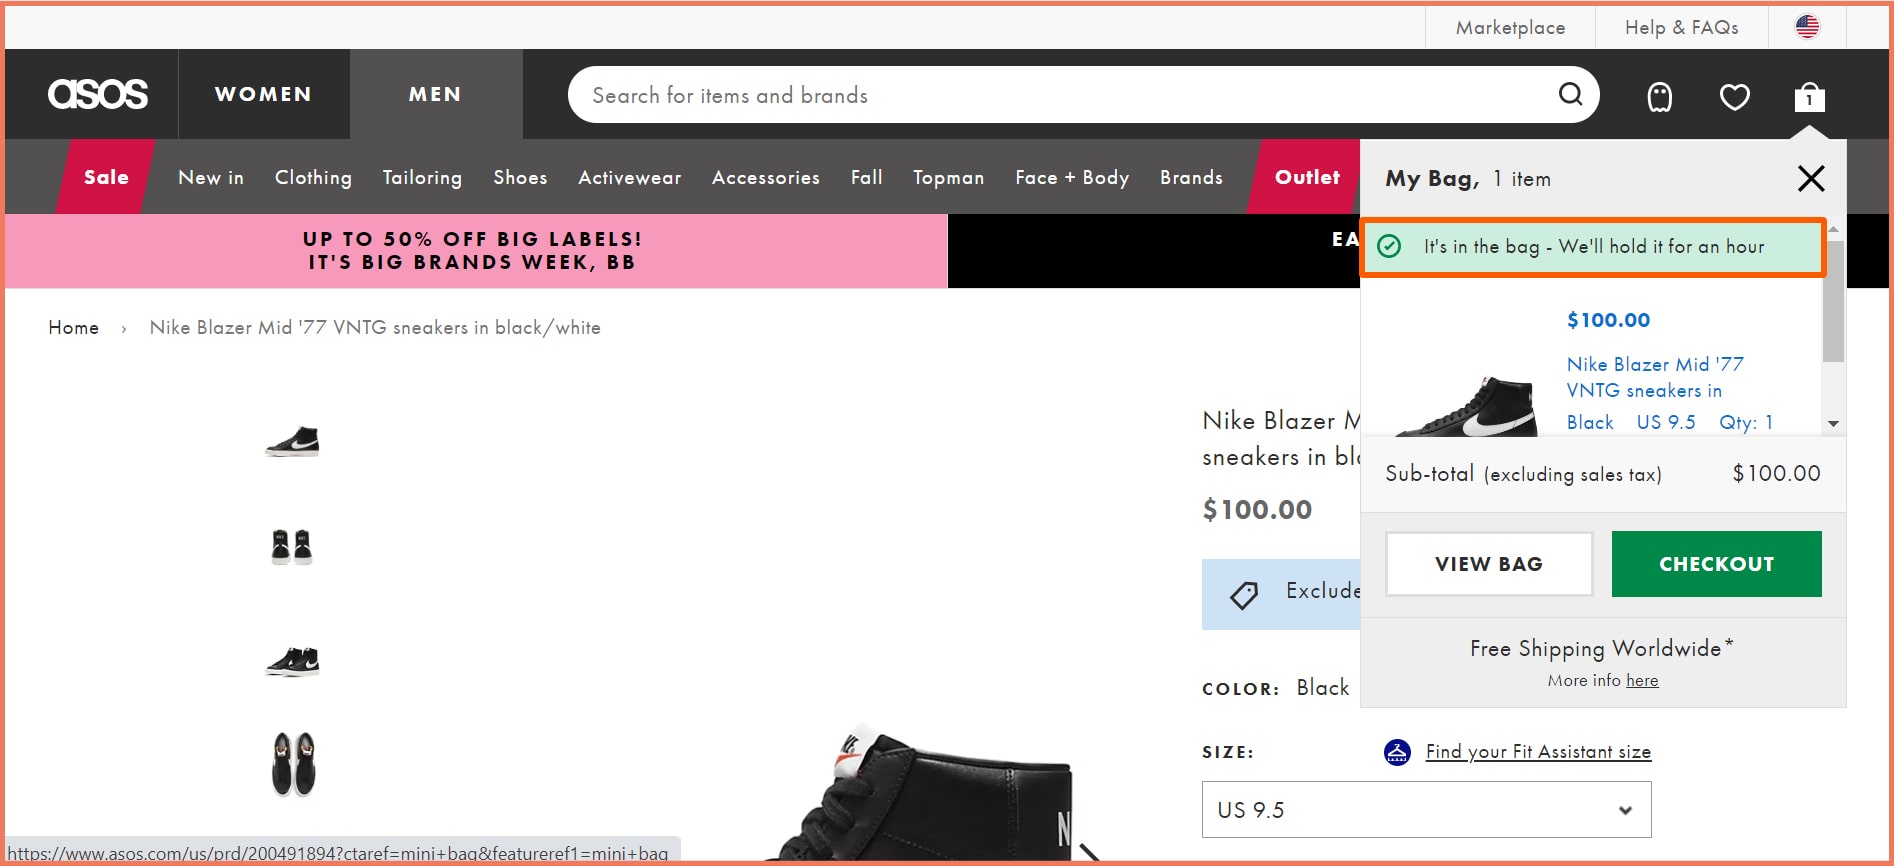Expand the US 9.5 size dropdown
Screen dimensions: 1894x866
1426,810
